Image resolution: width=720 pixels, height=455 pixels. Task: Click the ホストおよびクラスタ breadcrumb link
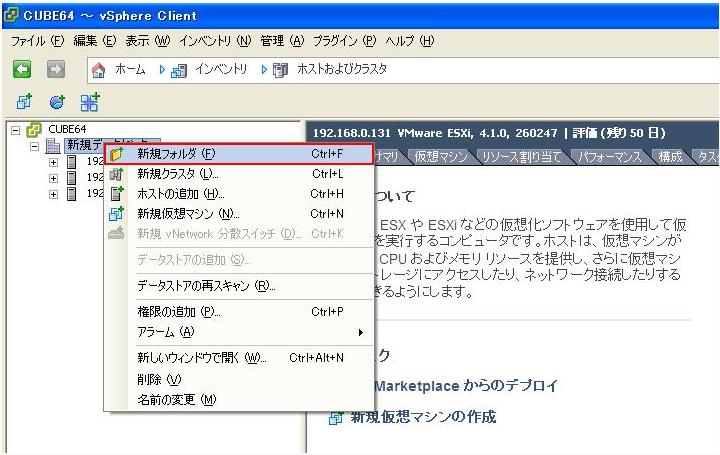[342, 69]
